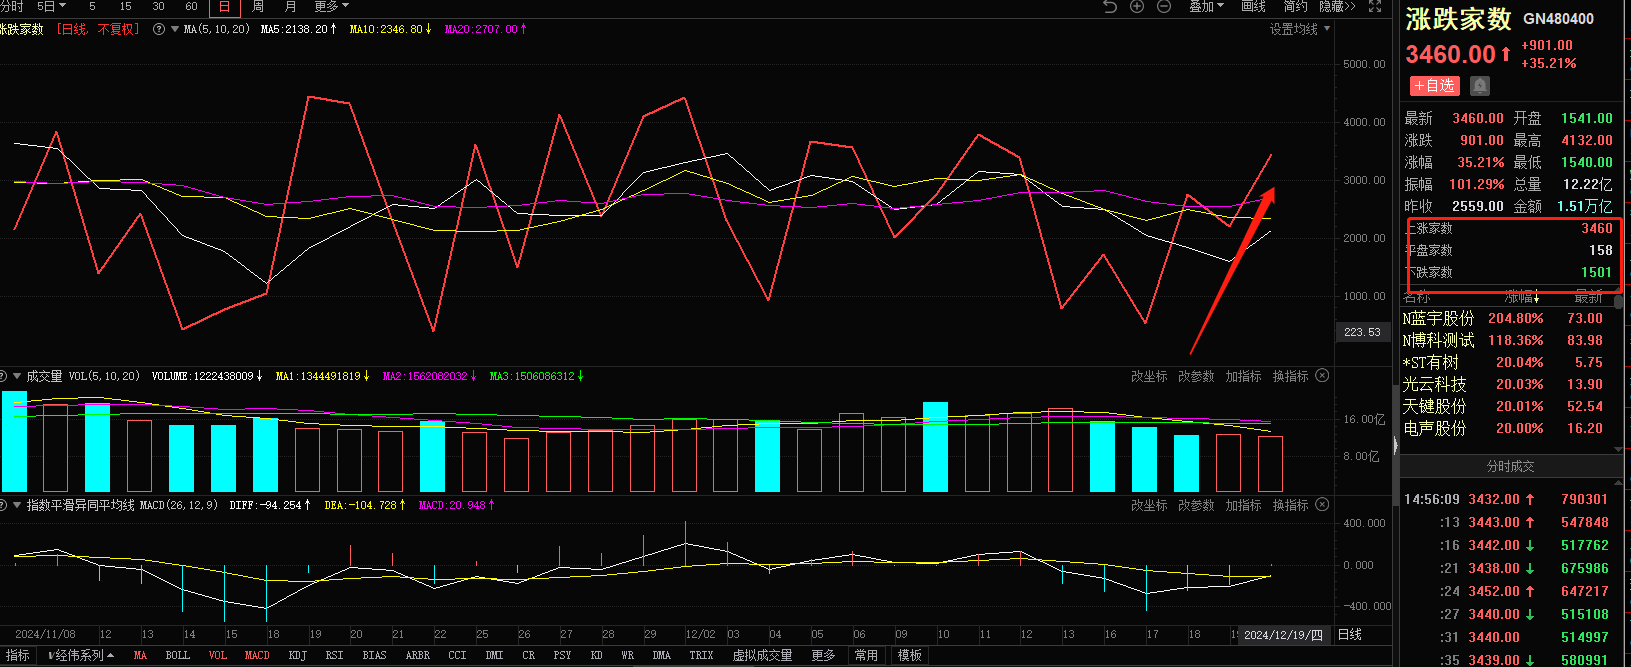Set a price alert with the bell icon

click(1480, 86)
